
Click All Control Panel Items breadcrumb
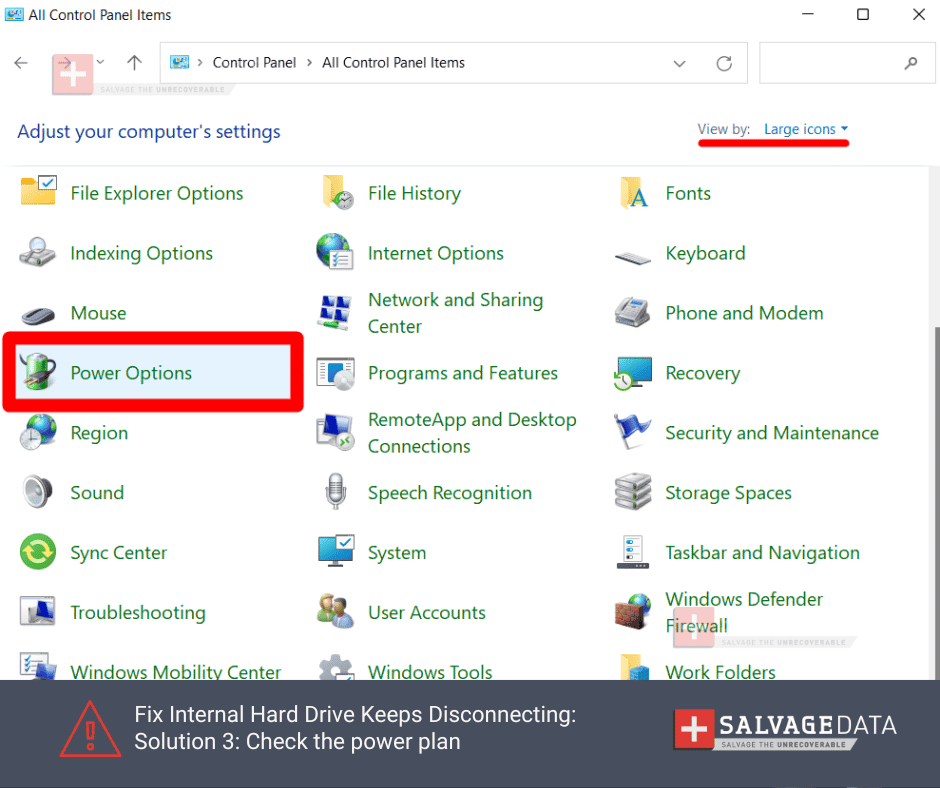pyautogui.click(x=393, y=62)
